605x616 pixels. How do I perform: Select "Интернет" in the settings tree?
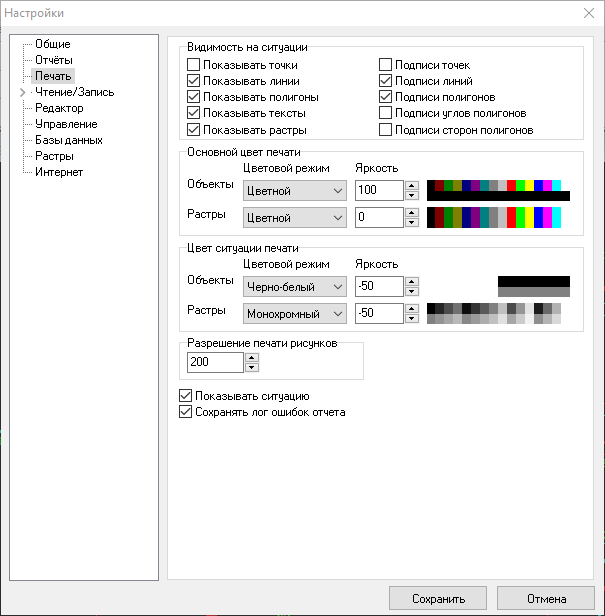pos(59,172)
